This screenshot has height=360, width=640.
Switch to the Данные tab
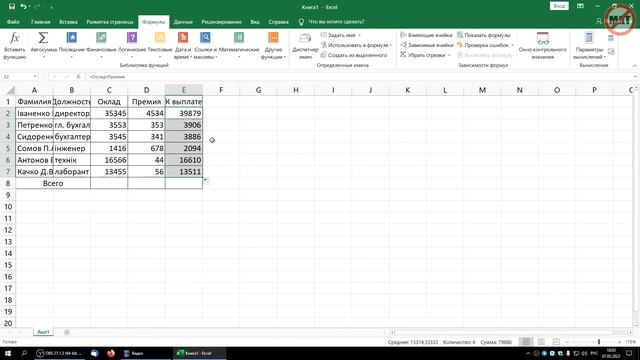[183, 22]
